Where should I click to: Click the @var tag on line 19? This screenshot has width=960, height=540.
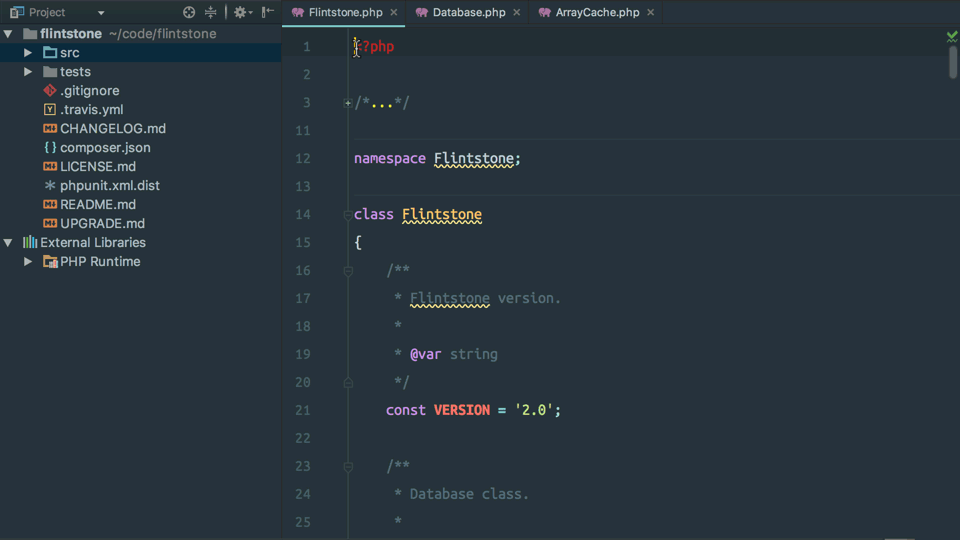tap(426, 354)
